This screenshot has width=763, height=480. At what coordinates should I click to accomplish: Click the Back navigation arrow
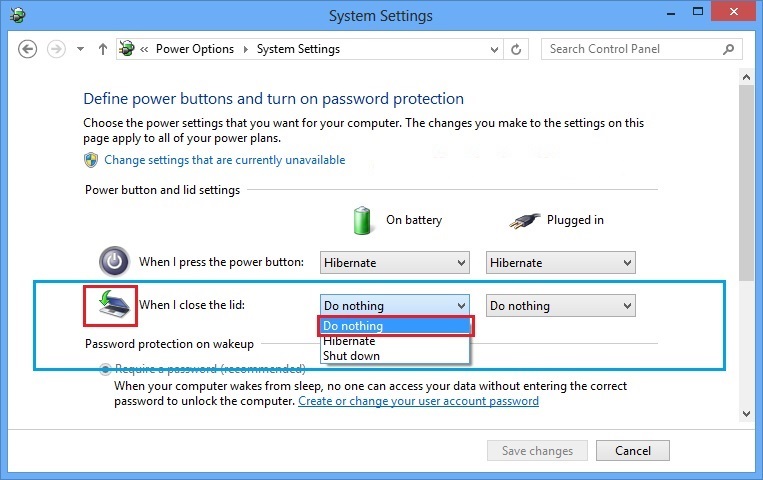tap(28, 49)
